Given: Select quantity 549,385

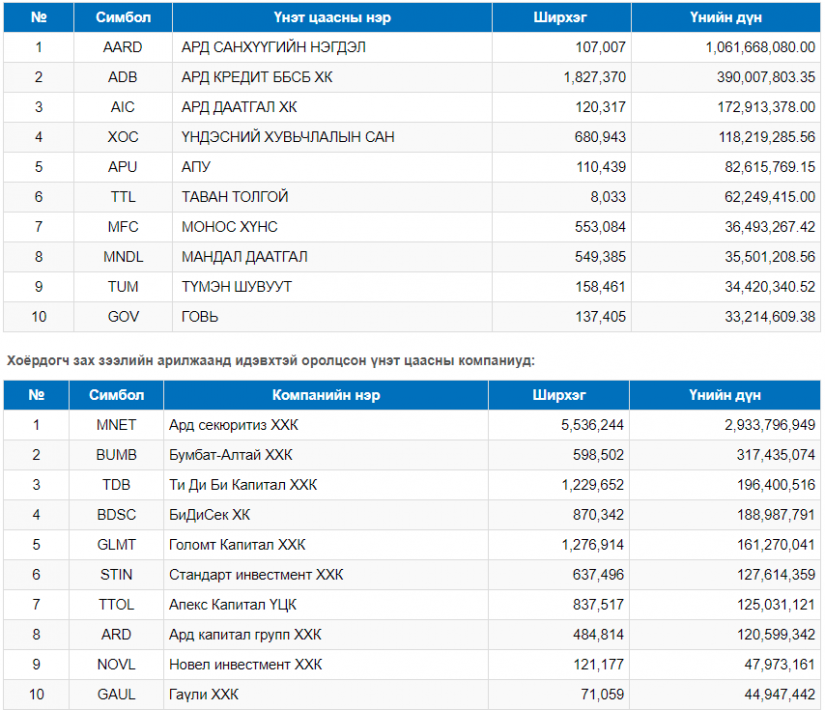Looking at the screenshot, I should click(600, 257).
